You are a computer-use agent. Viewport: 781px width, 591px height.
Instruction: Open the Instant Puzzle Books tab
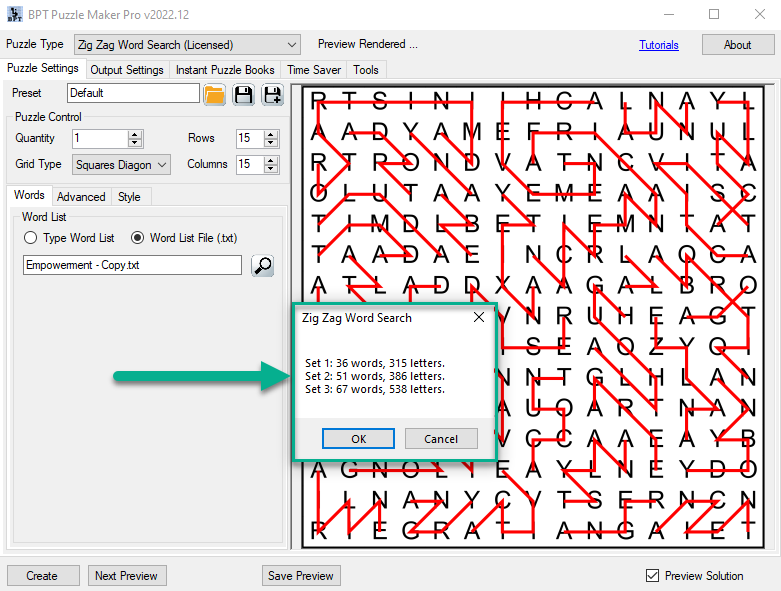(x=225, y=70)
